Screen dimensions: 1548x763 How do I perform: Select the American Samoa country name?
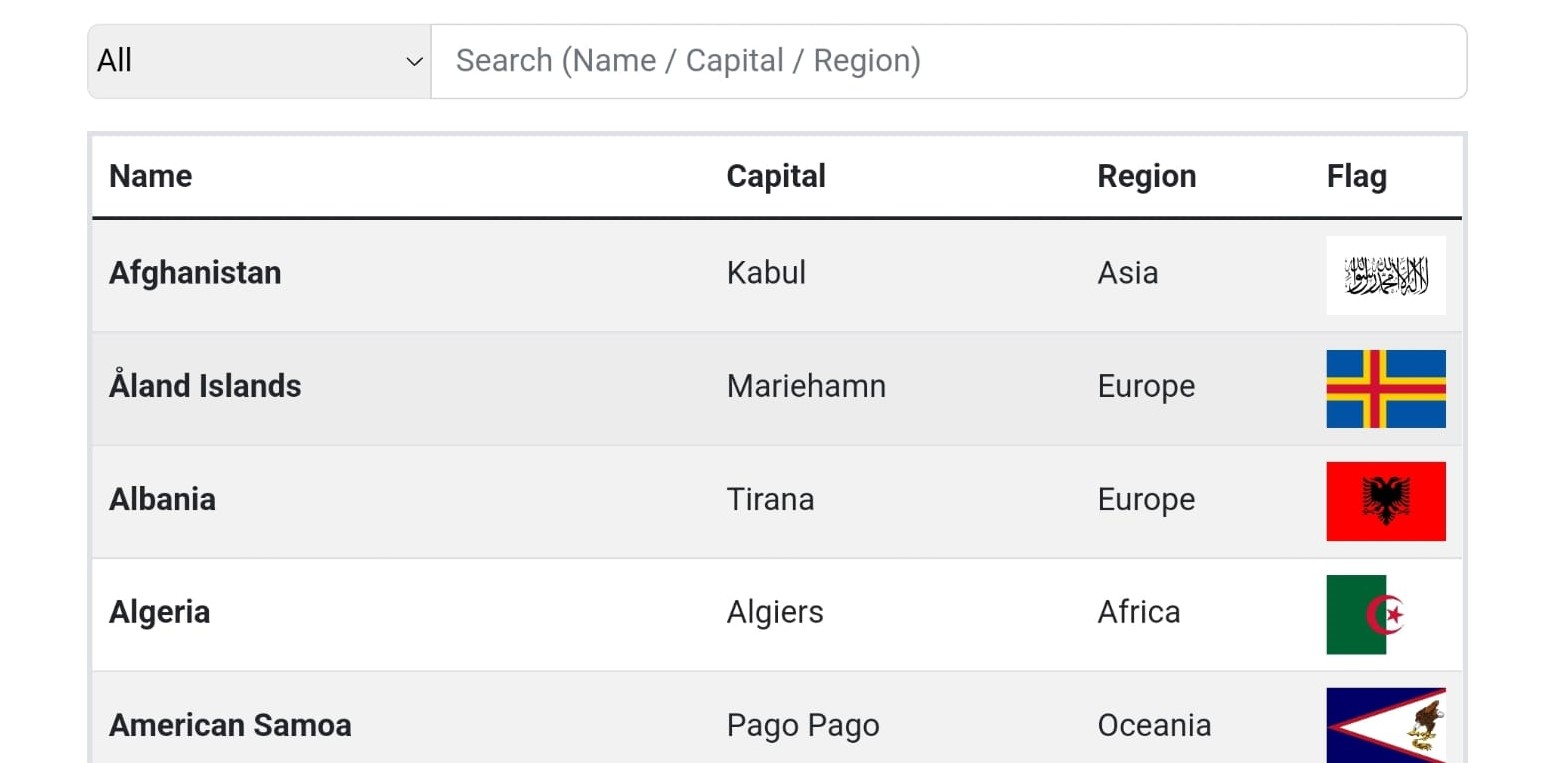coord(230,725)
